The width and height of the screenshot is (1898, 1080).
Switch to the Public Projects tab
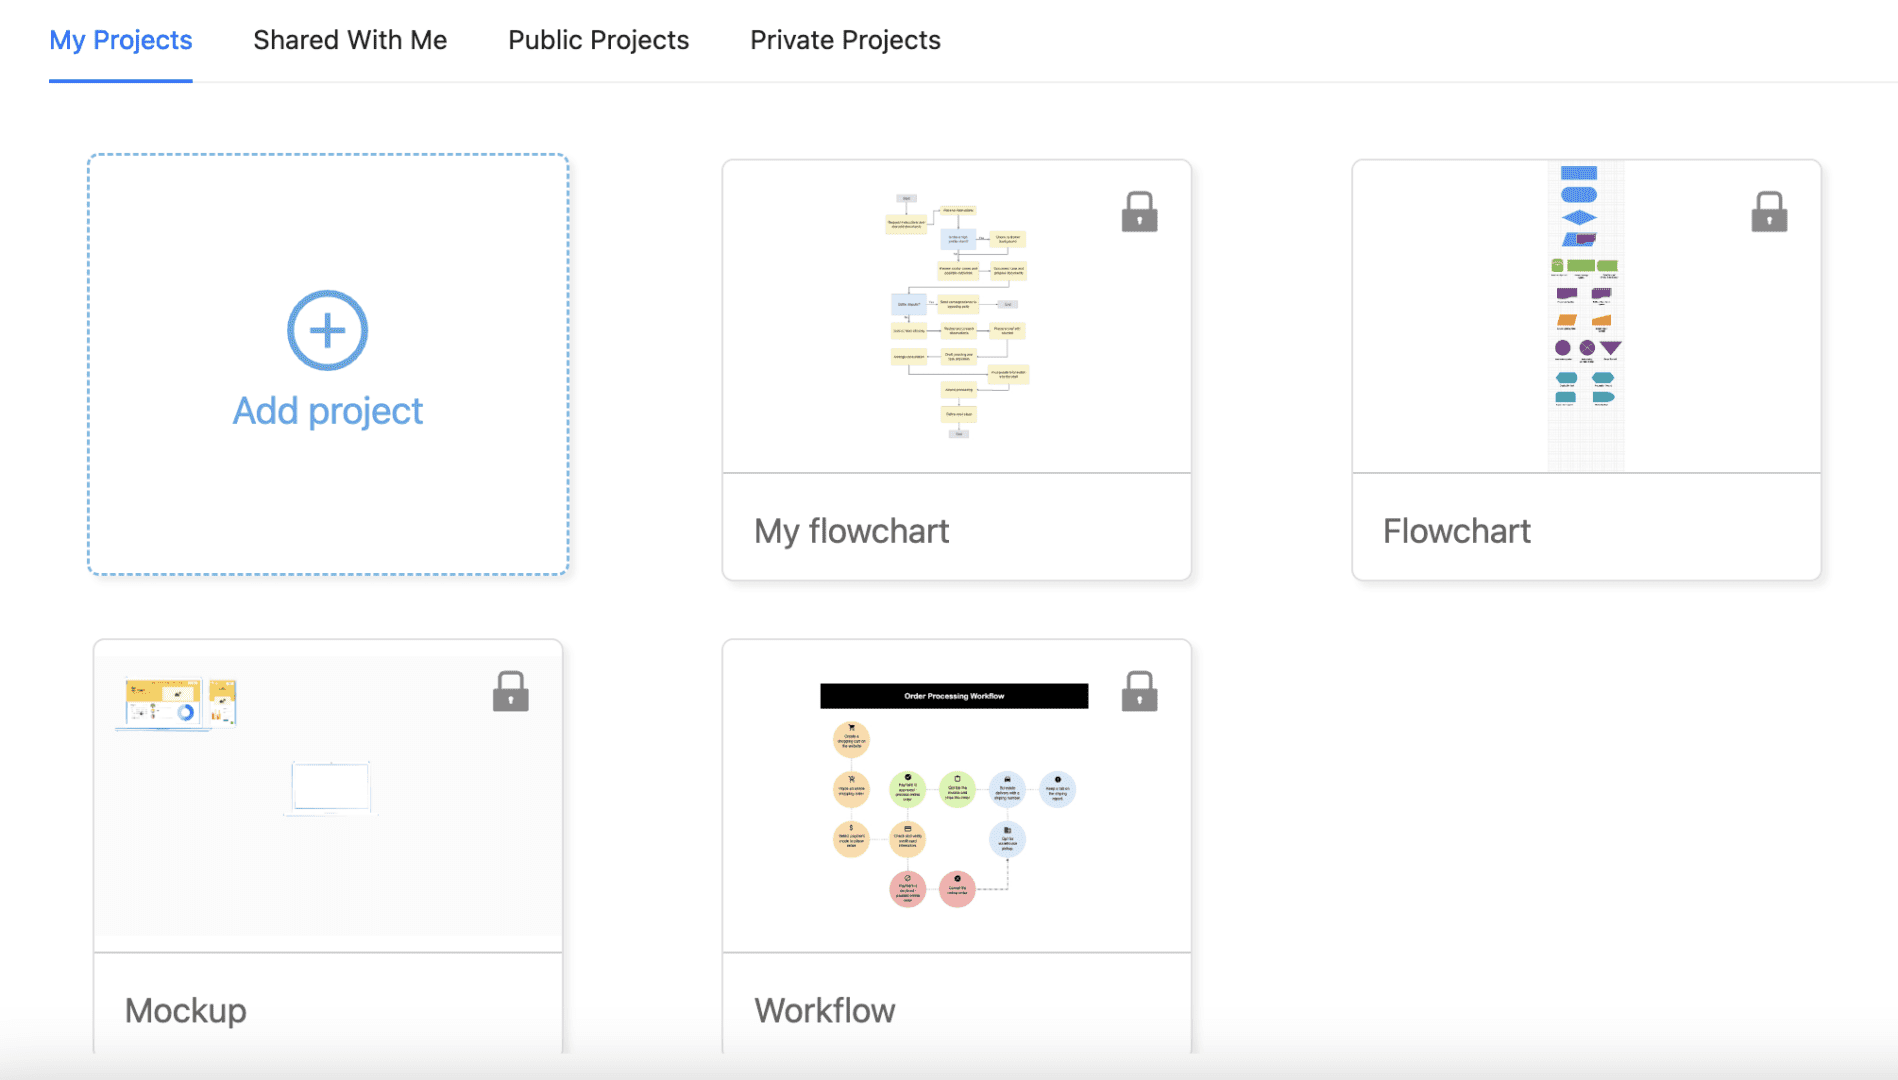pos(598,40)
